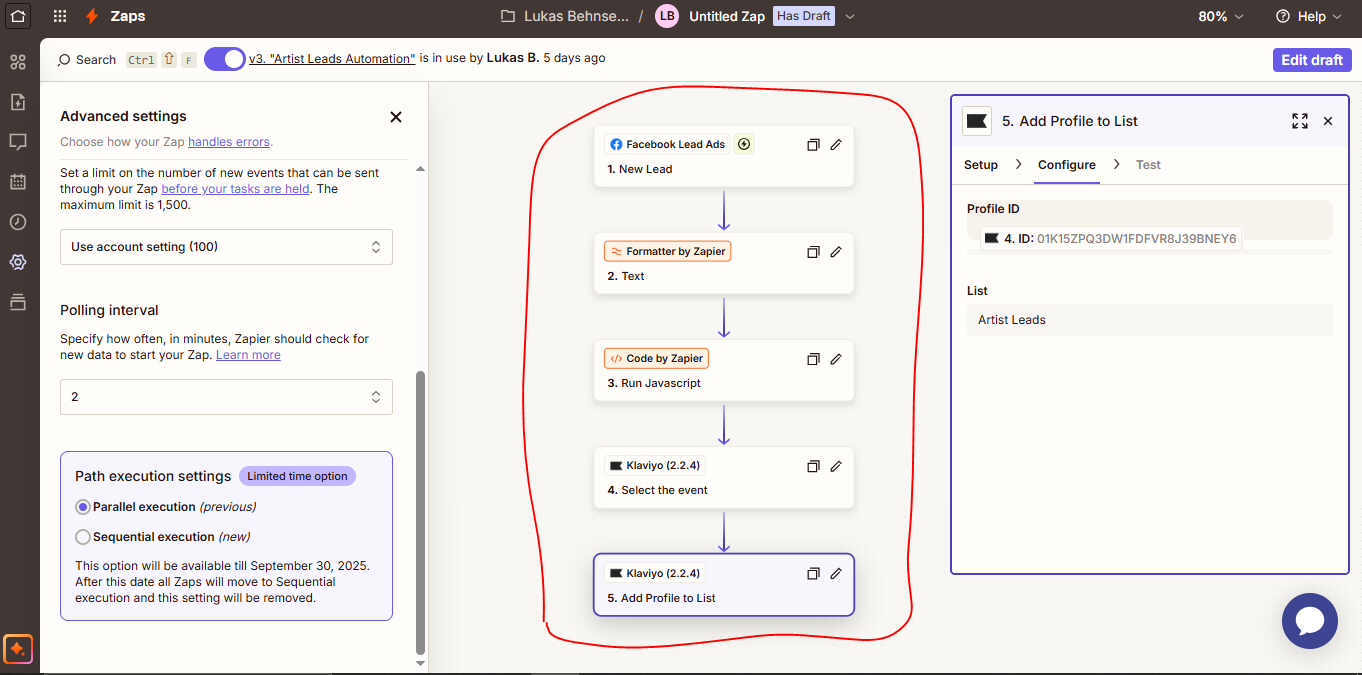Duplicate the 4. Select the event step
Viewport: 1362px width, 675px height.
[x=813, y=466]
